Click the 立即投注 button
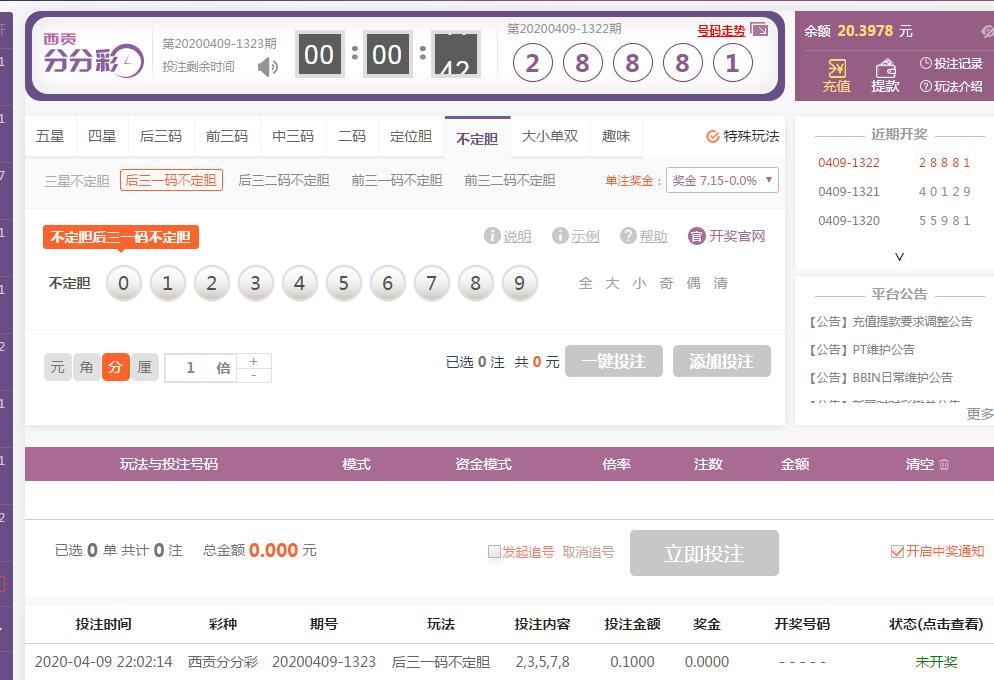This screenshot has height=680, width=994. pyautogui.click(x=704, y=553)
